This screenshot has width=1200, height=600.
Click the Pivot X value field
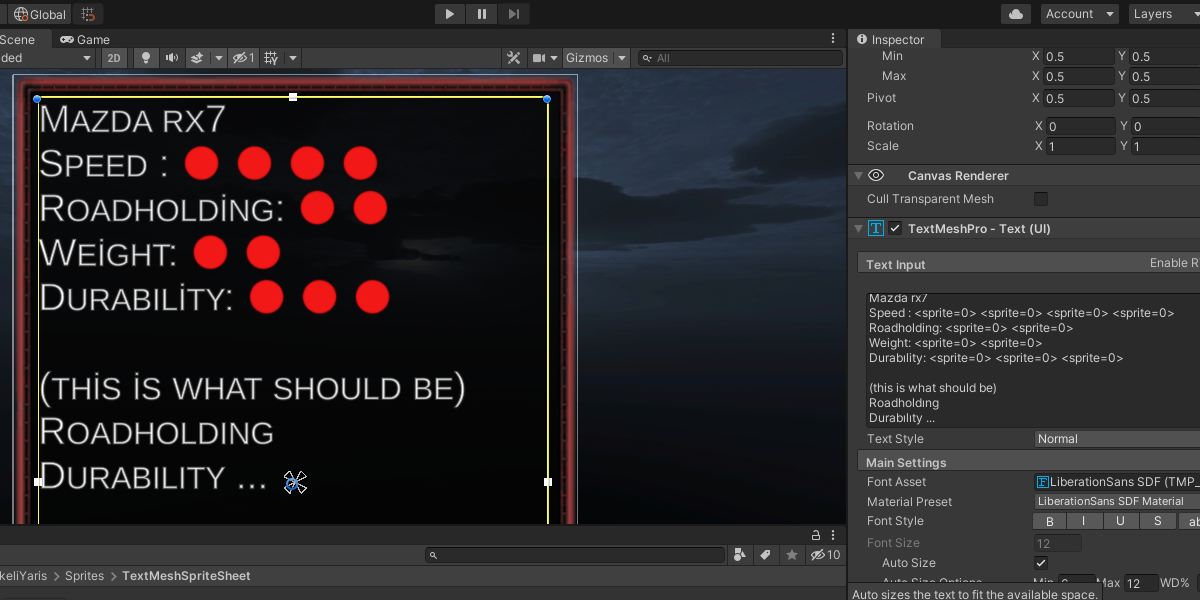click(1078, 99)
